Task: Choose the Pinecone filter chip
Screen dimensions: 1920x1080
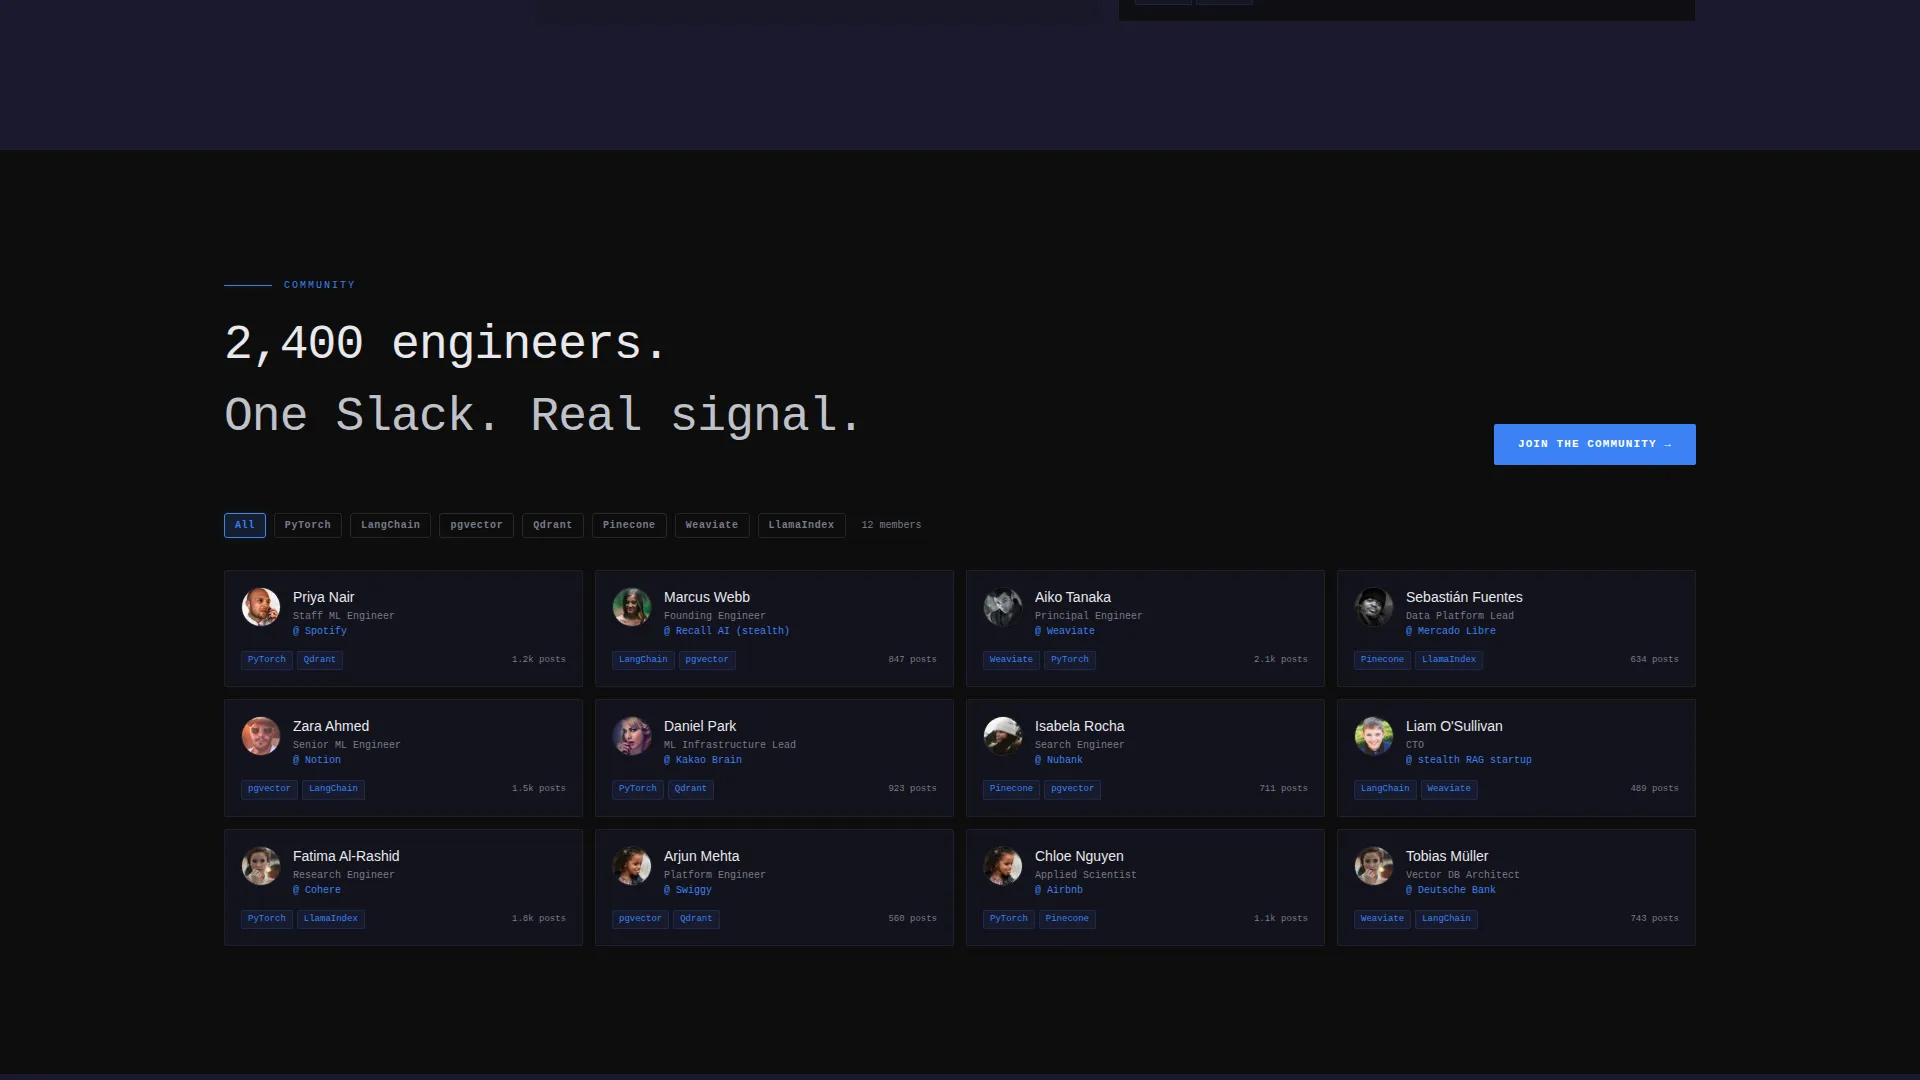Action: pyautogui.click(x=629, y=525)
